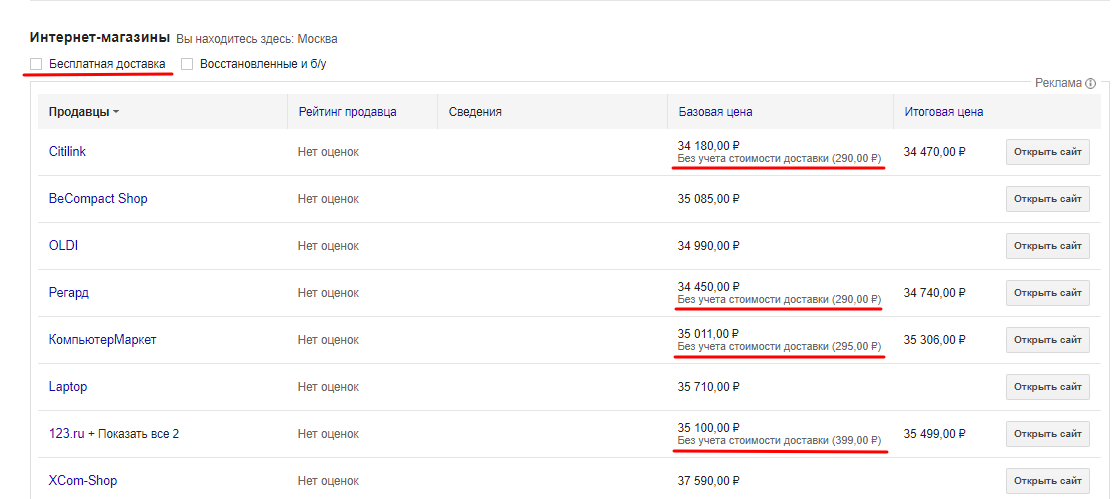Image resolution: width=1117 pixels, height=499 pixels.
Task: Sort by Базовая цена column header
Action: (x=715, y=112)
